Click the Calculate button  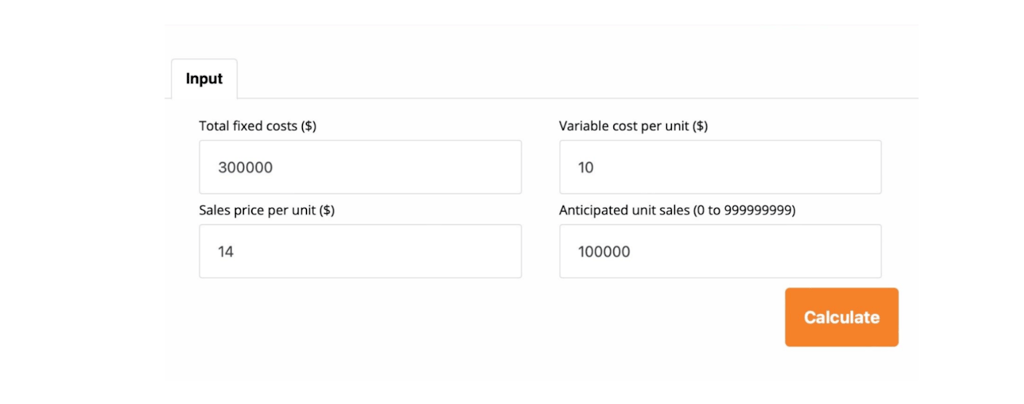click(x=841, y=317)
